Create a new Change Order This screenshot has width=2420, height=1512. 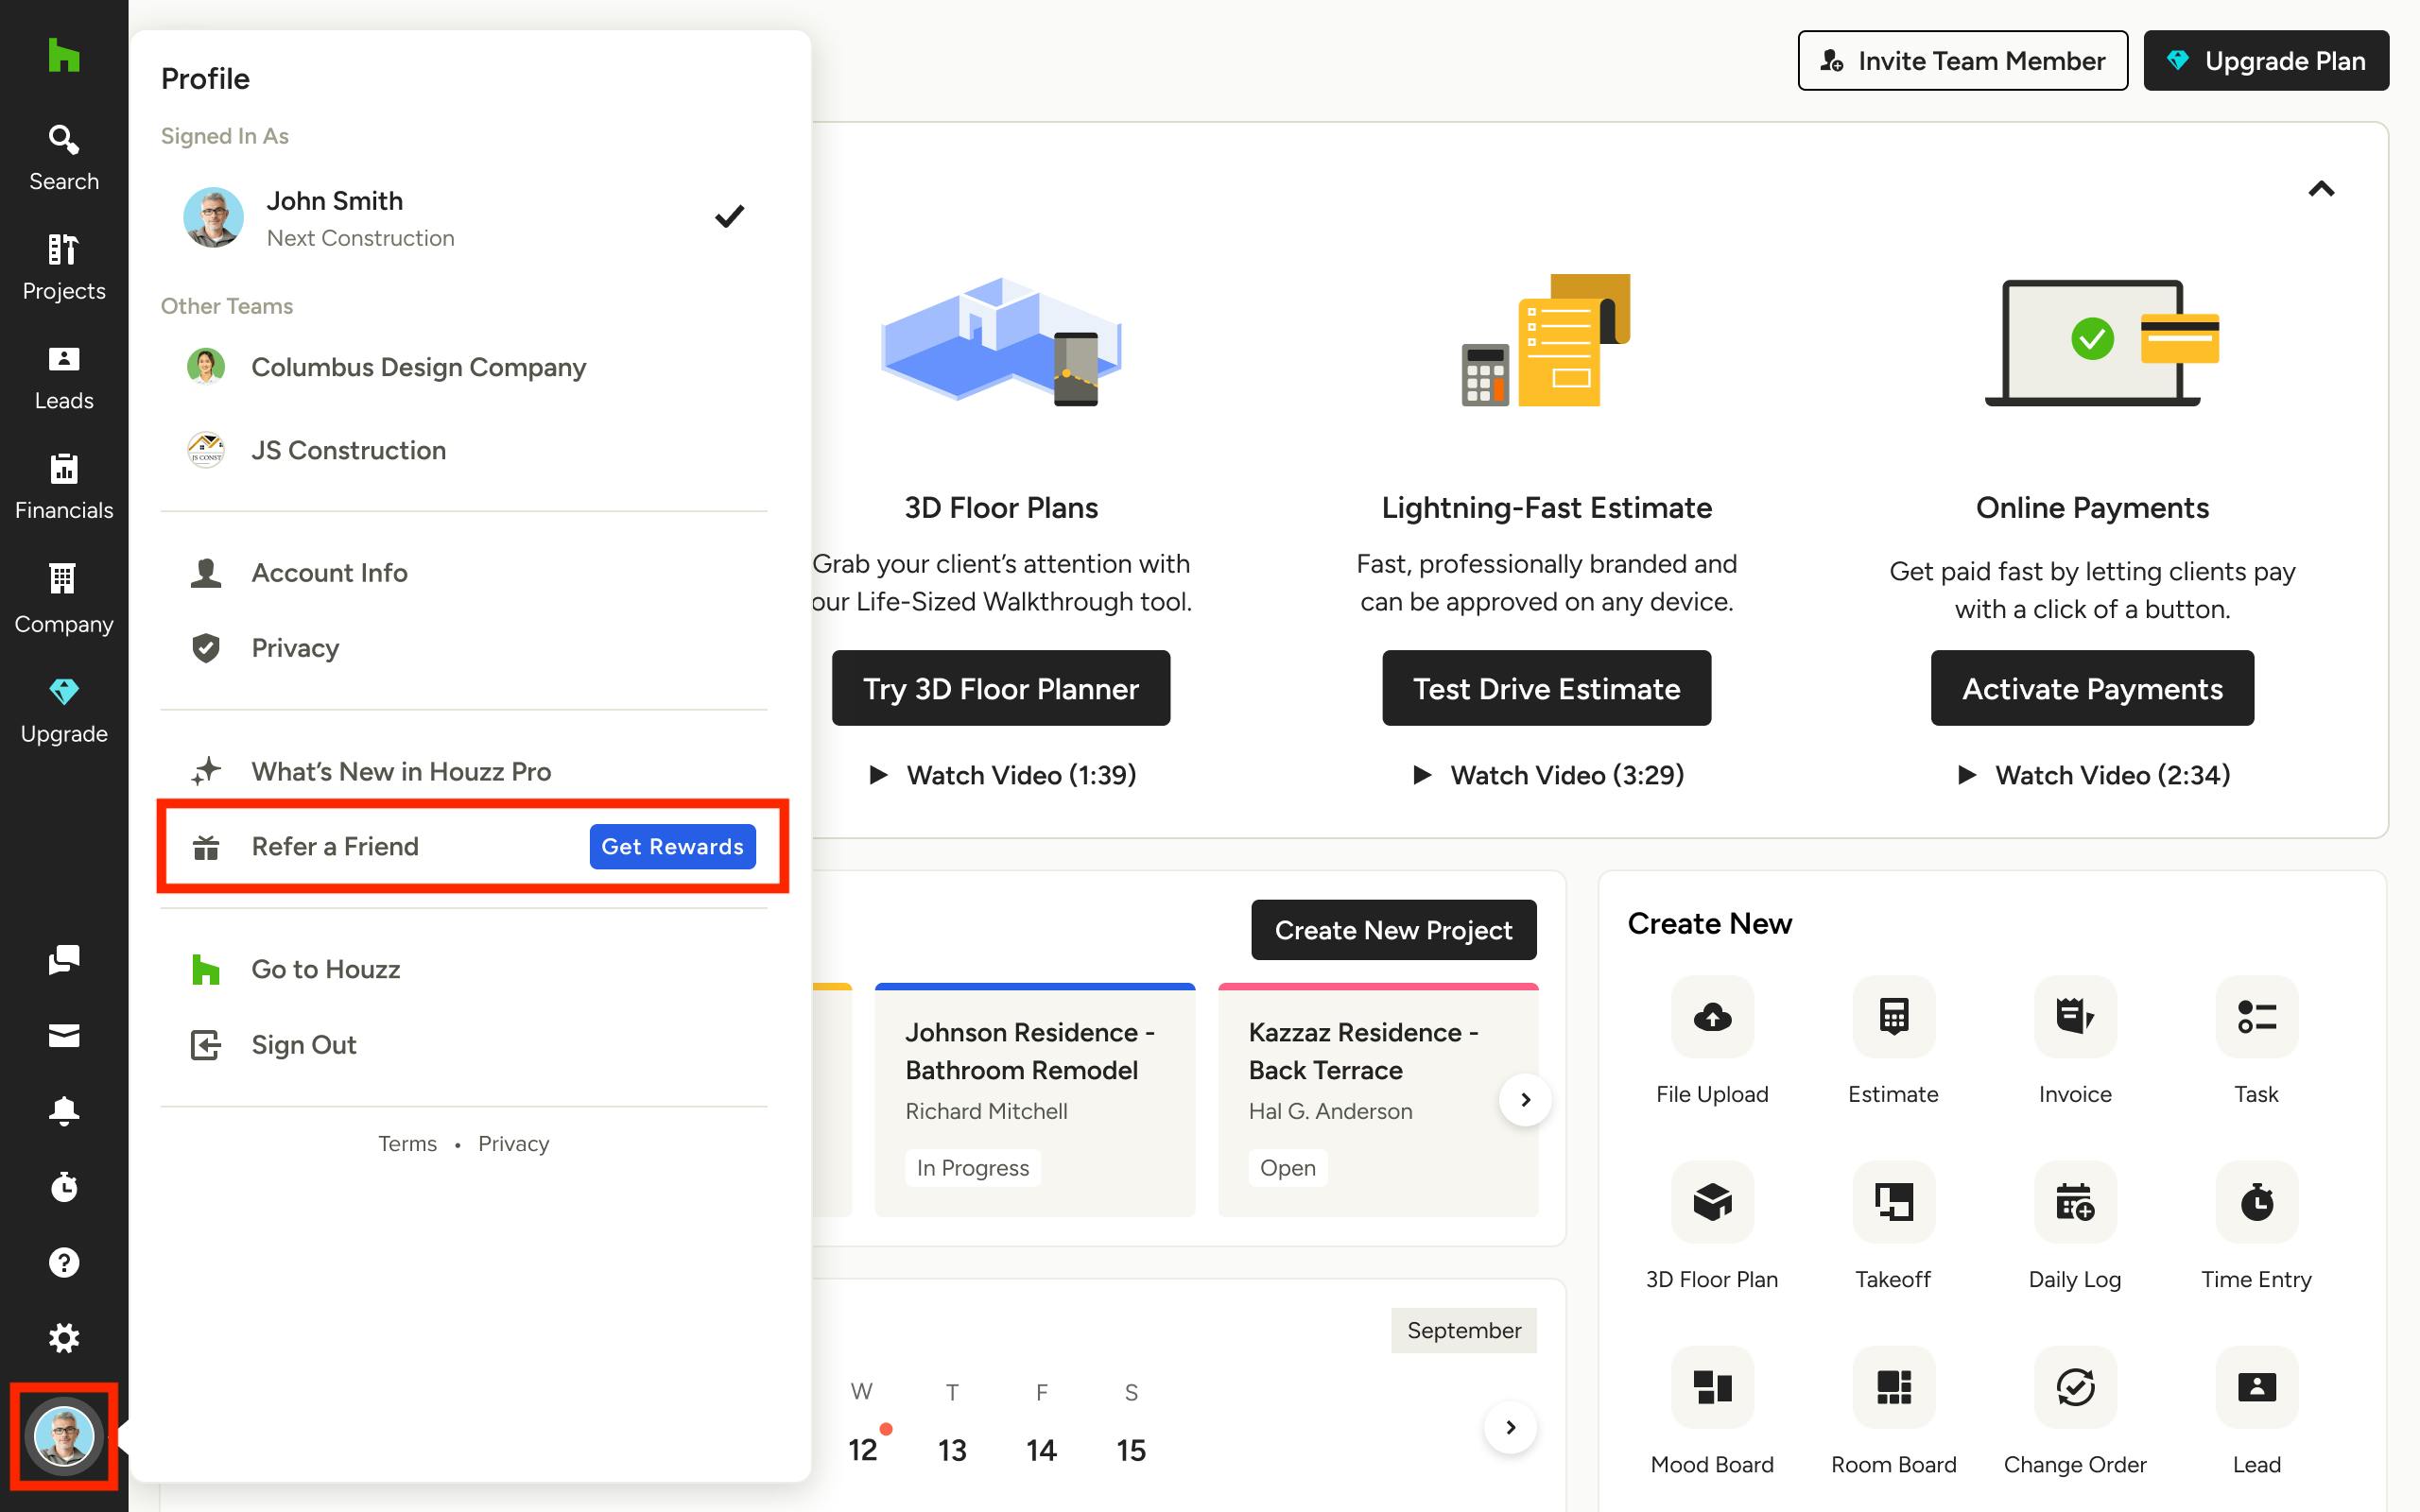coord(2075,1411)
